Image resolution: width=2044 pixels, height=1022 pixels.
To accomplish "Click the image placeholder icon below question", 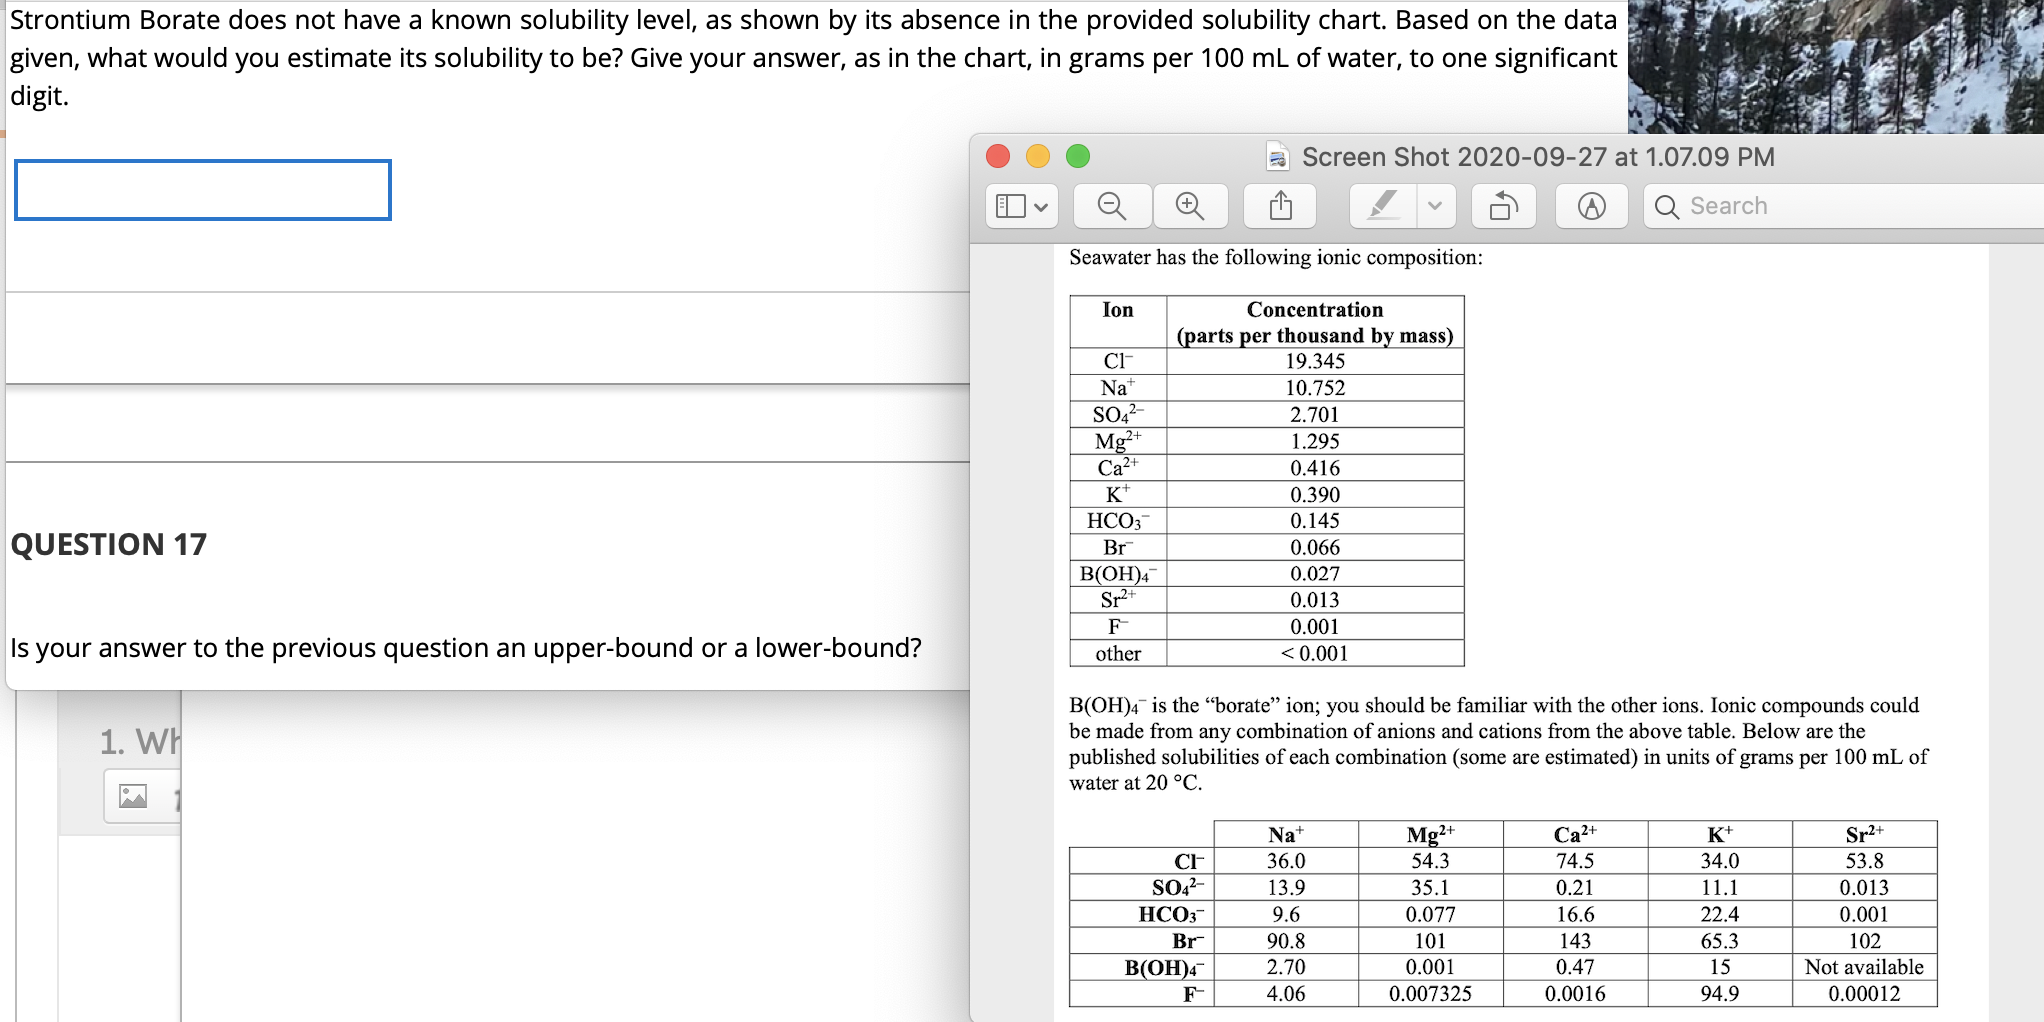I will (x=133, y=796).
